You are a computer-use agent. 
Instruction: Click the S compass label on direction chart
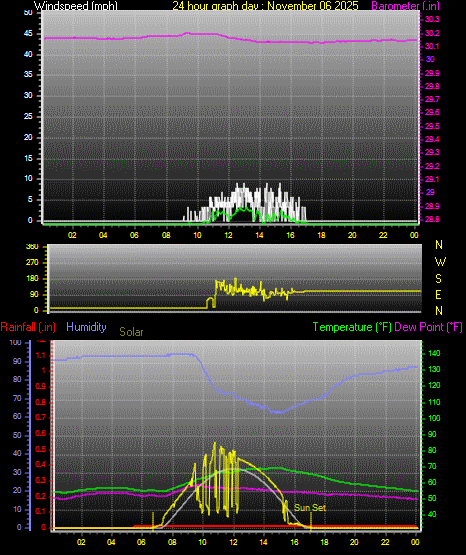coord(438,279)
